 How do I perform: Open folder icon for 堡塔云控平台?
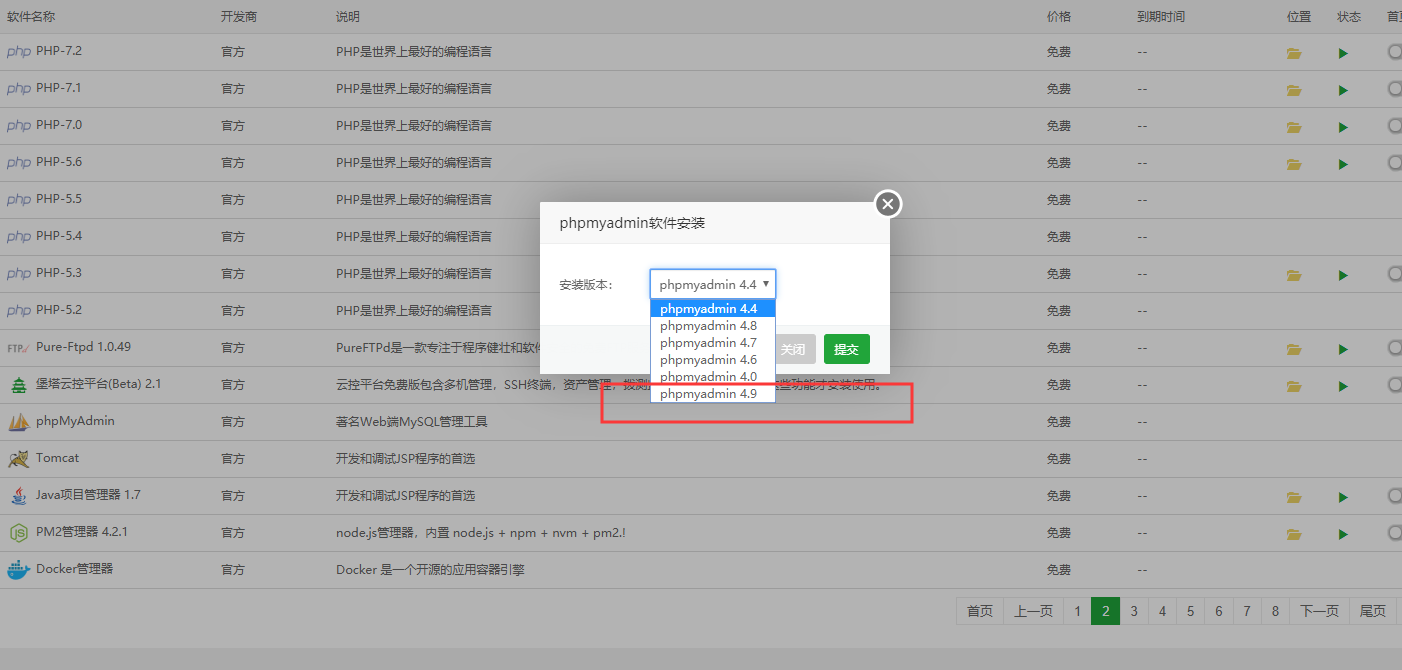[x=1294, y=386]
